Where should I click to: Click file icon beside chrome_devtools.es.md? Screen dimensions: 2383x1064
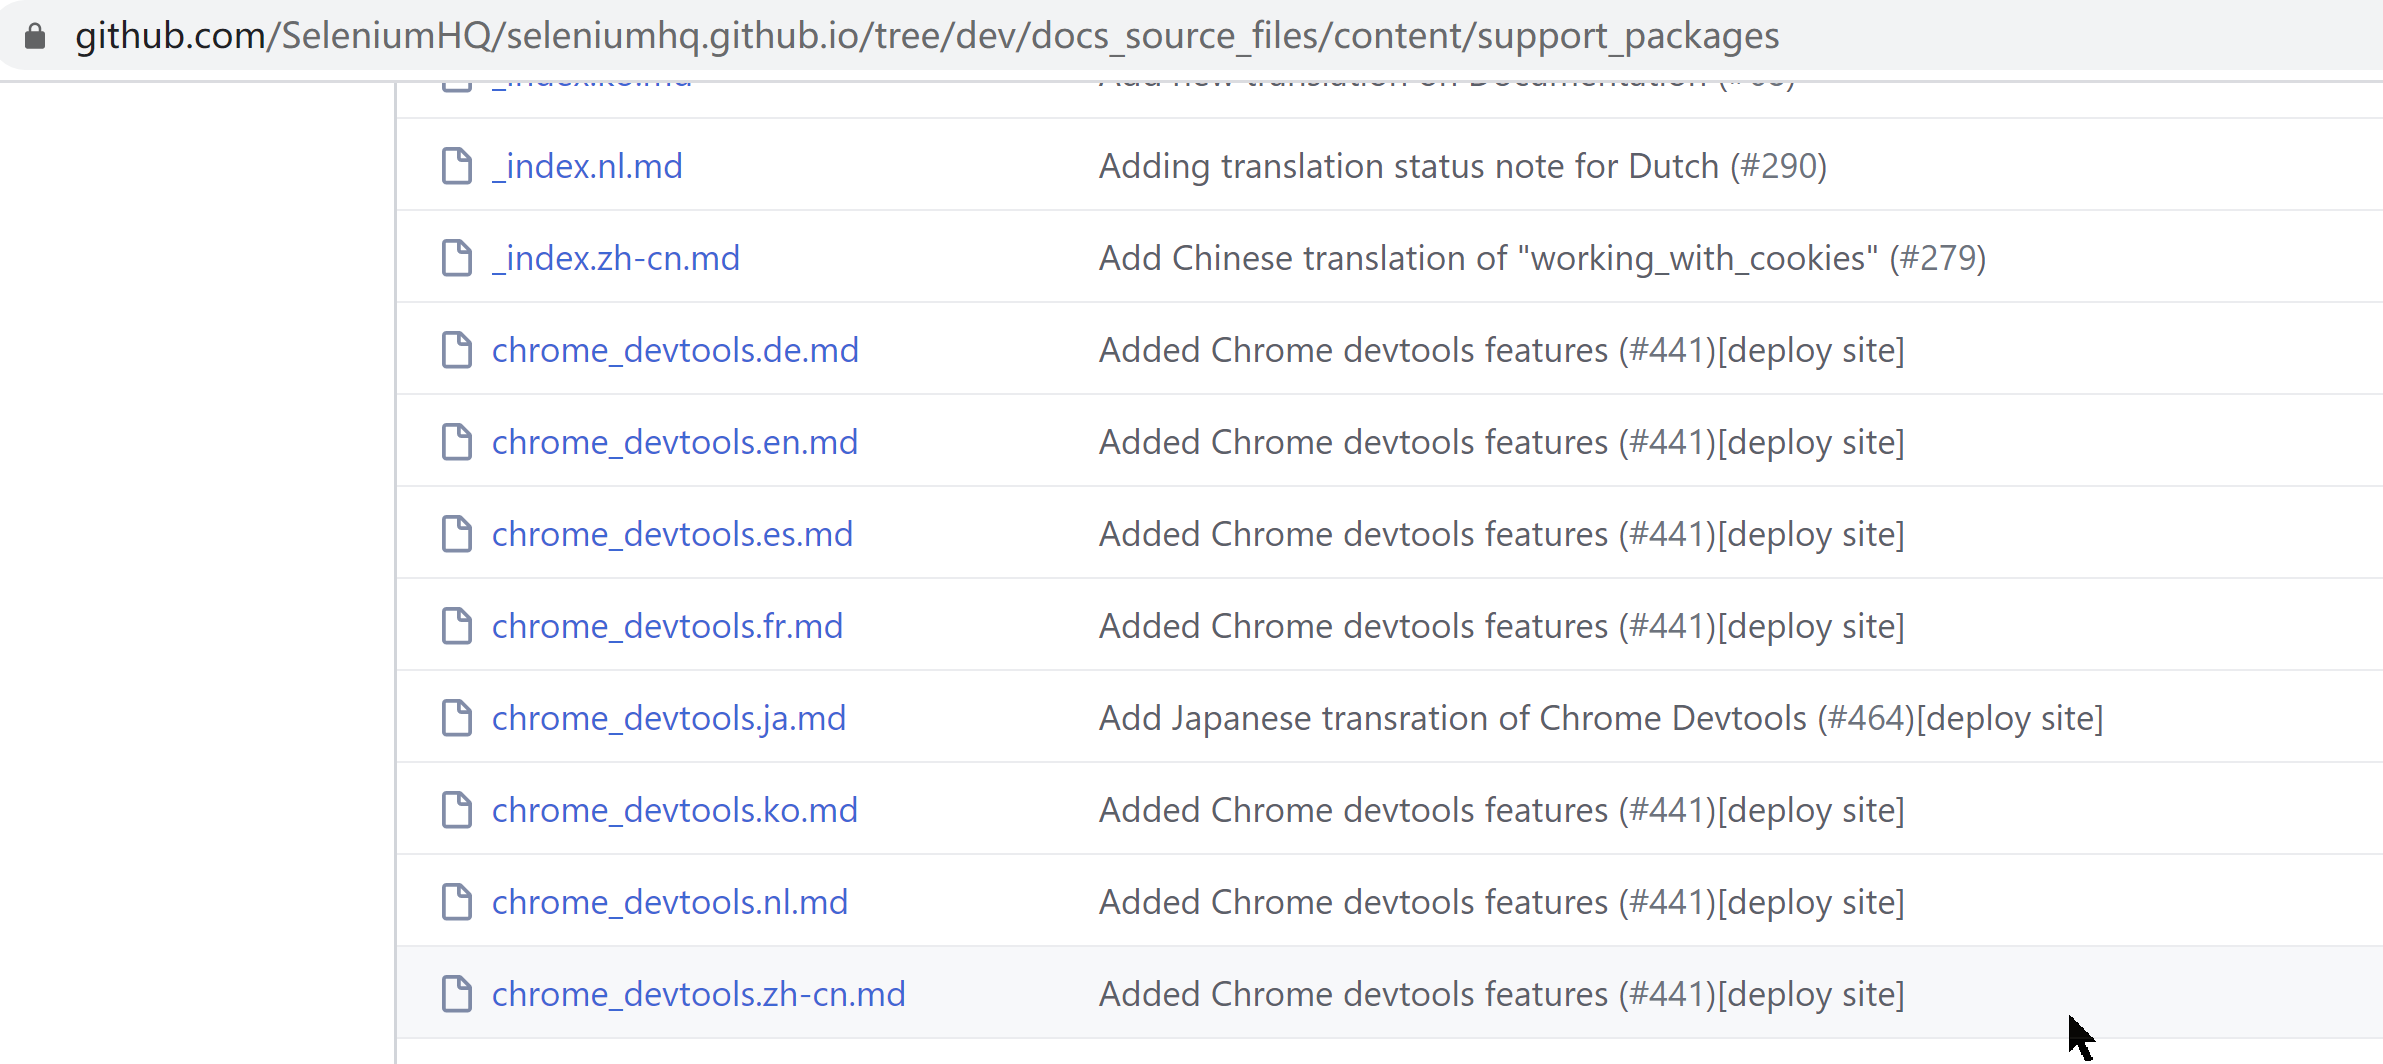click(x=457, y=534)
